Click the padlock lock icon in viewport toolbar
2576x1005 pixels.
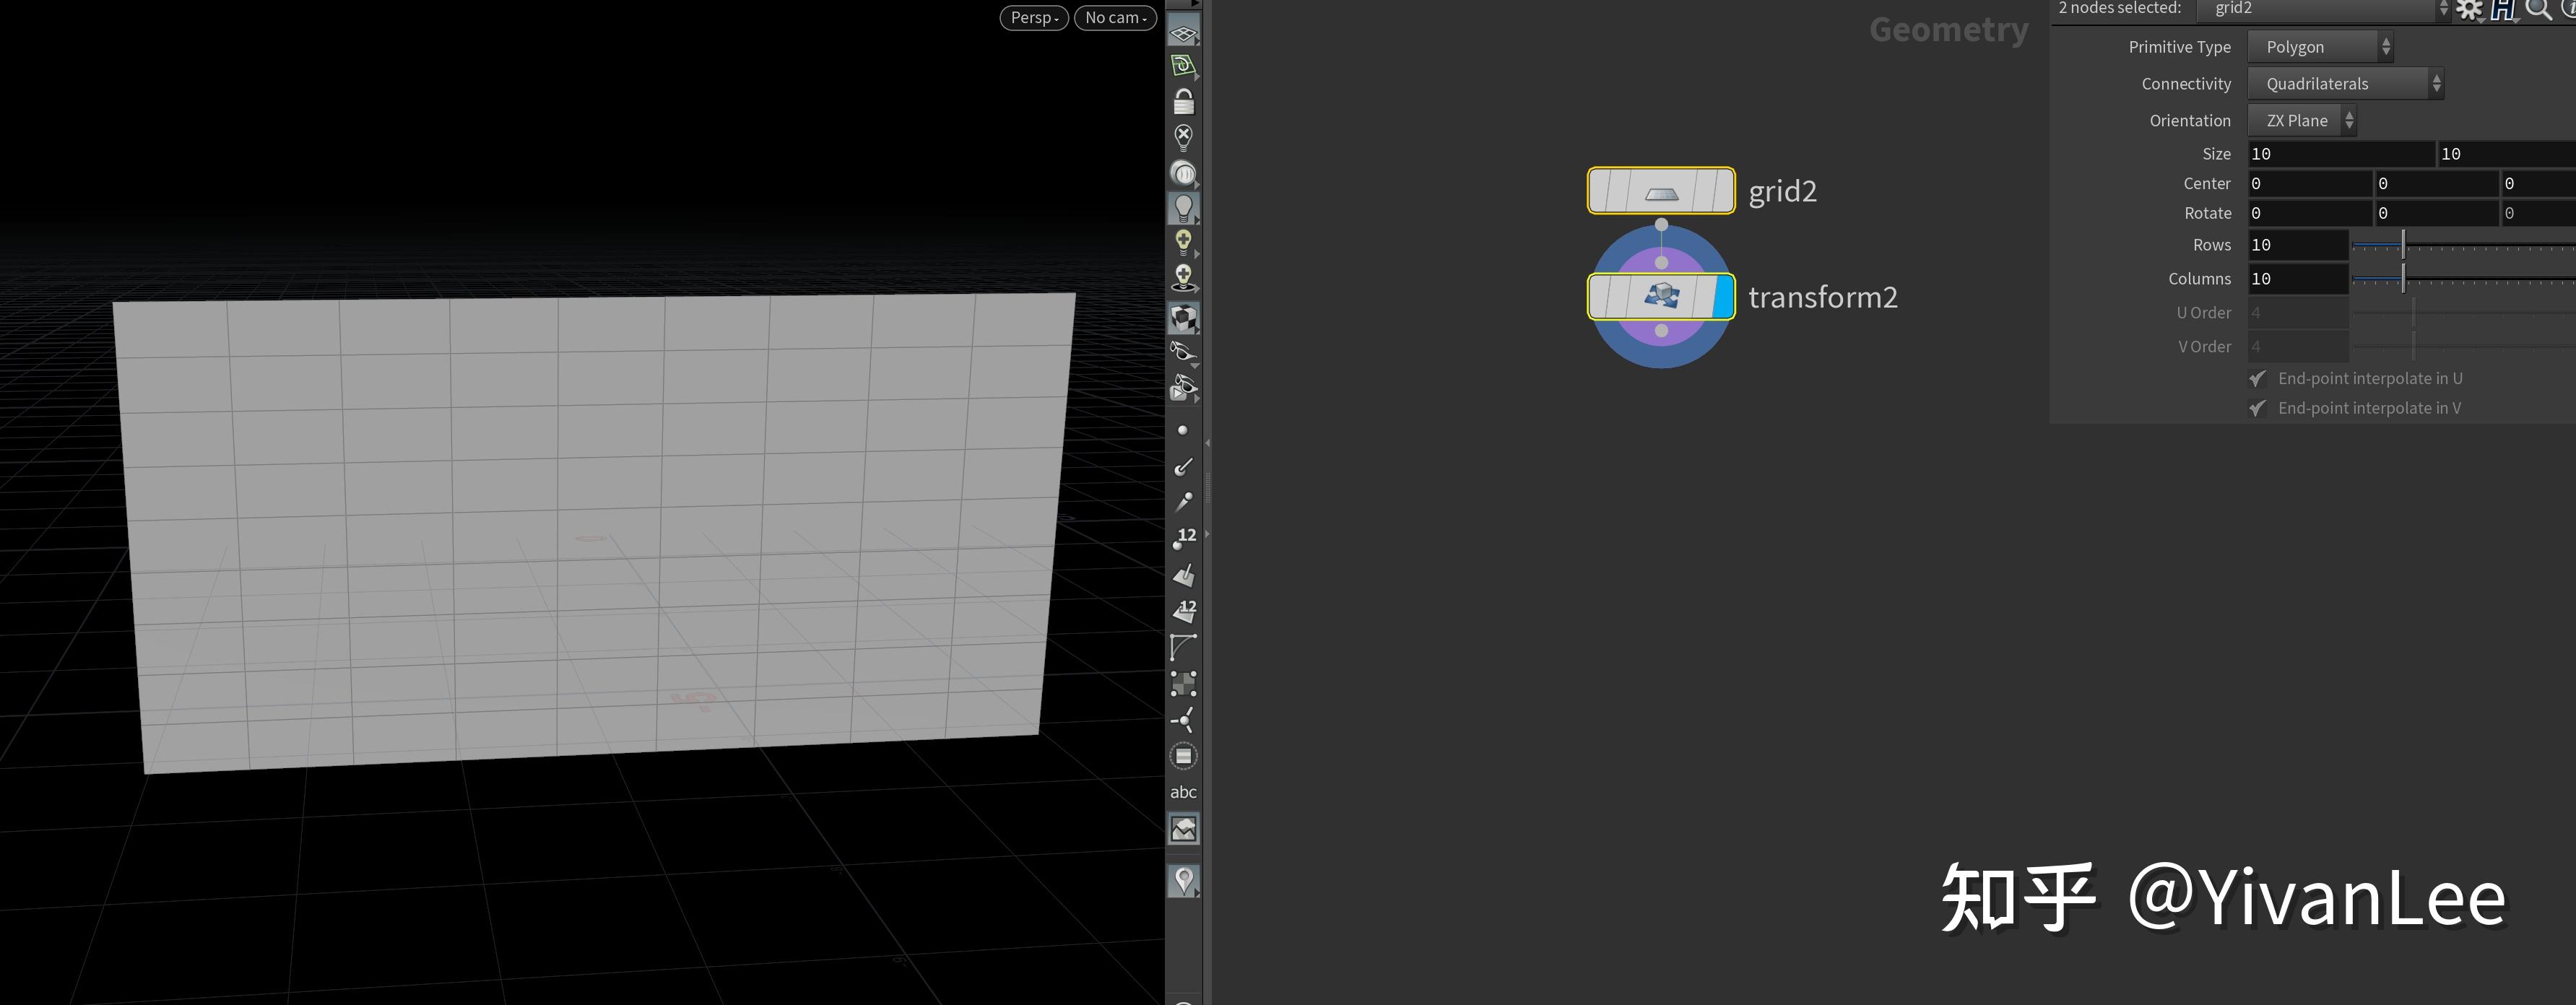(x=1183, y=101)
